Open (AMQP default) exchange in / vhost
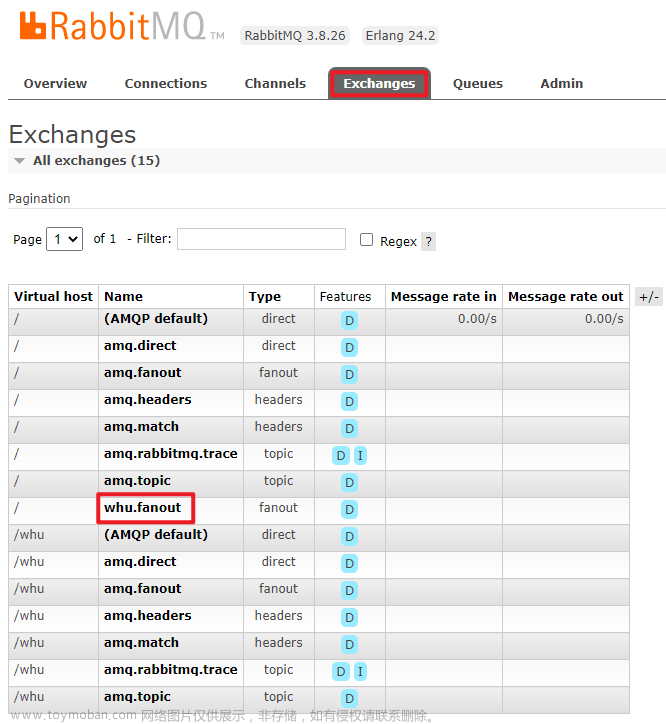 click(156, 319)
